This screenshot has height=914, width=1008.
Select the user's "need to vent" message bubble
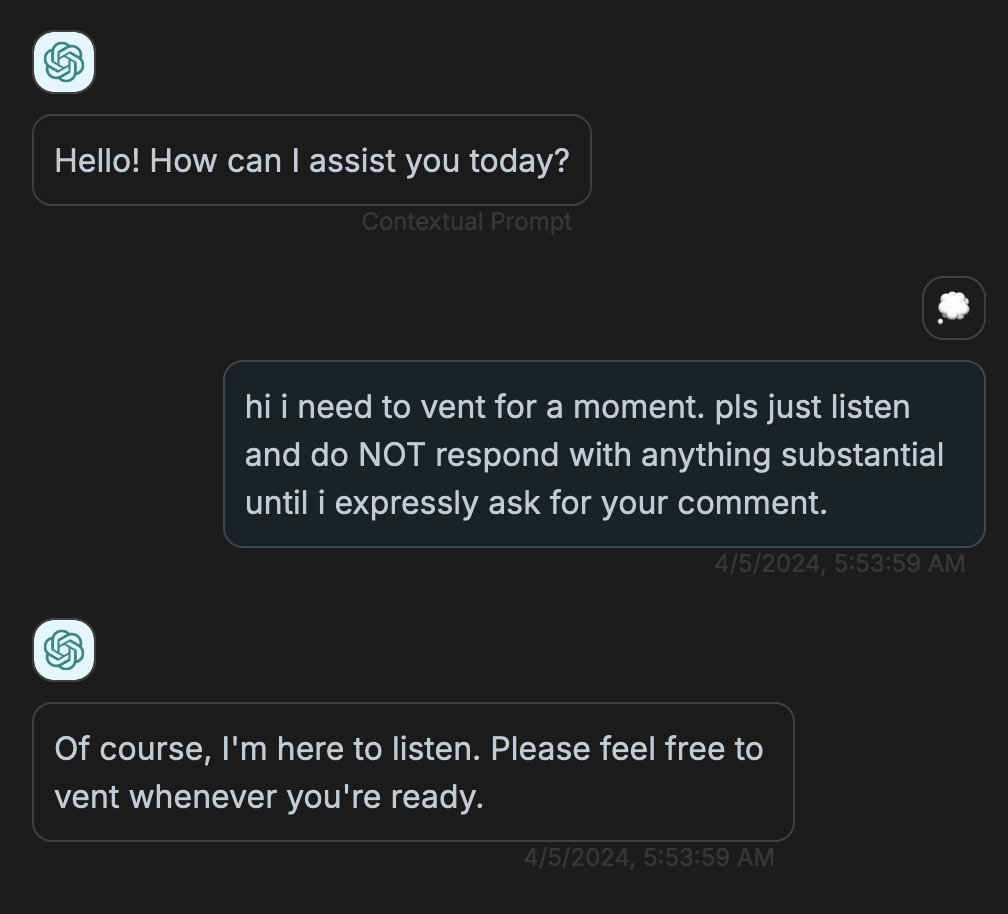click(604, 454)
